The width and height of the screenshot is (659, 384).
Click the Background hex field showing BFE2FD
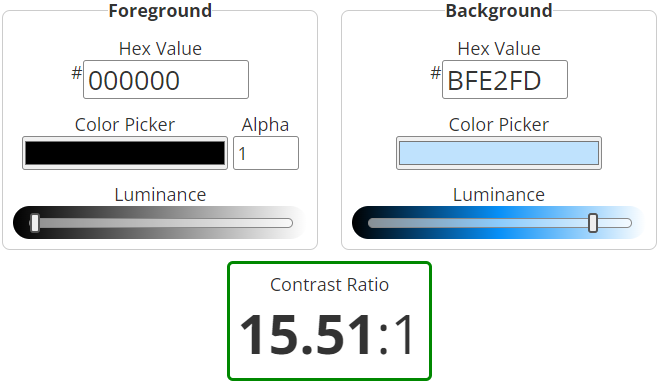(505, 80)
